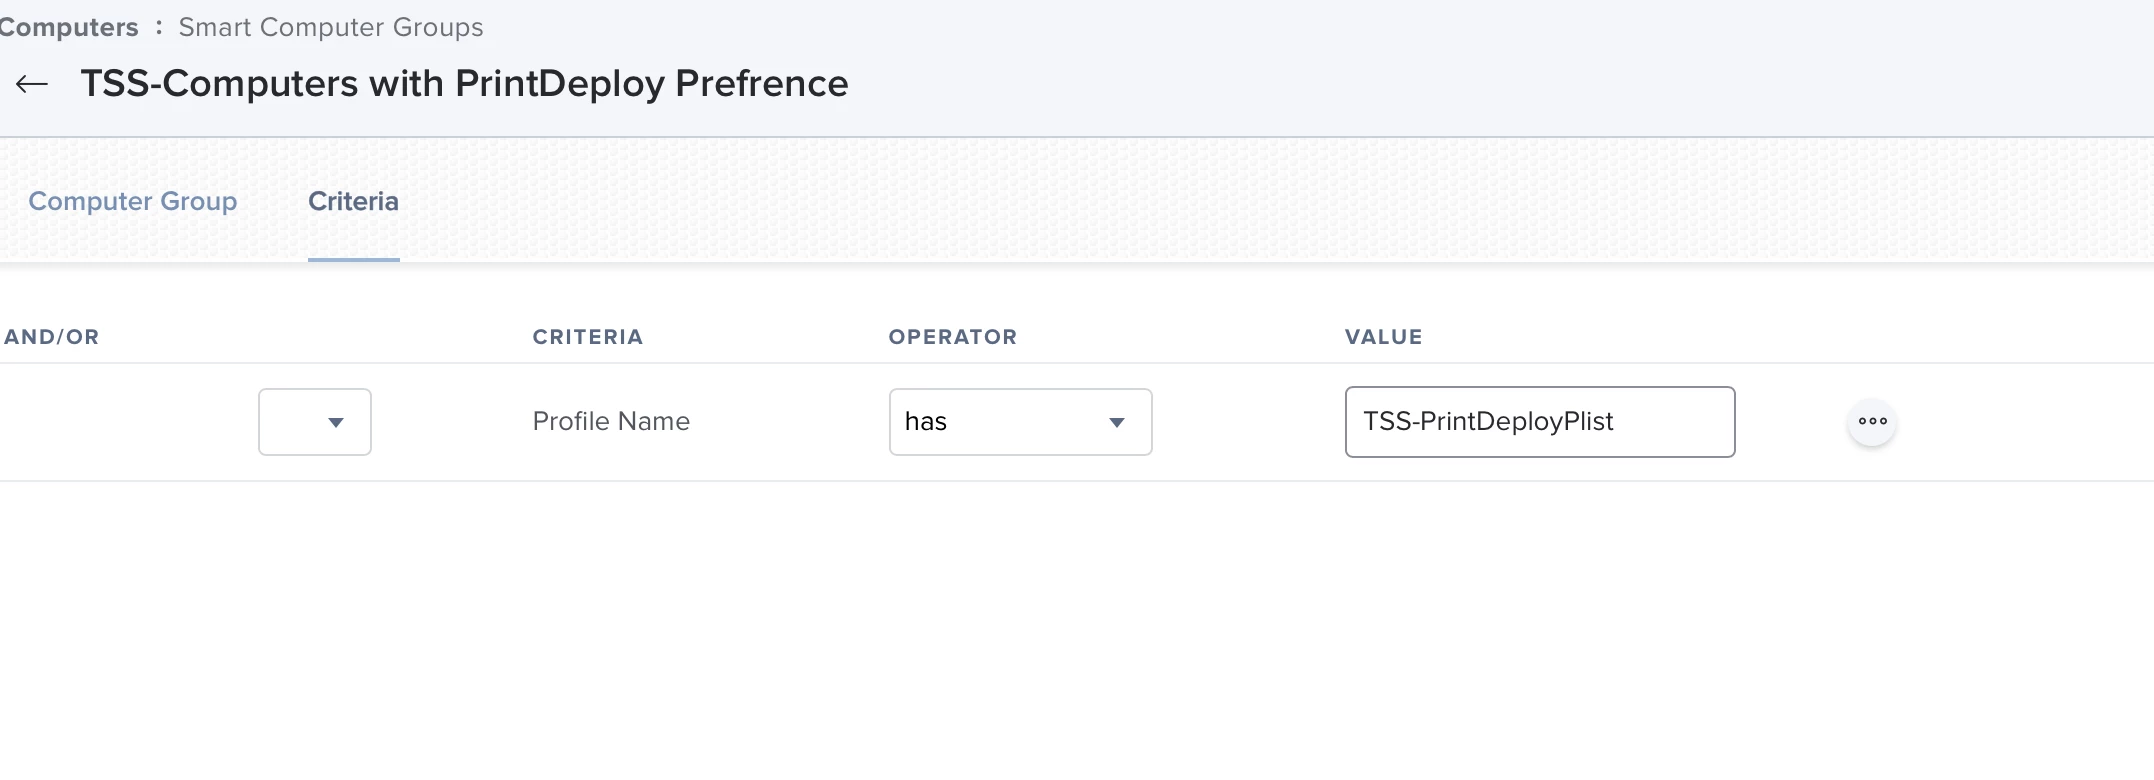
Task: Open the three-dot options button in criteria row
Action: click(x=1872, y=422)
